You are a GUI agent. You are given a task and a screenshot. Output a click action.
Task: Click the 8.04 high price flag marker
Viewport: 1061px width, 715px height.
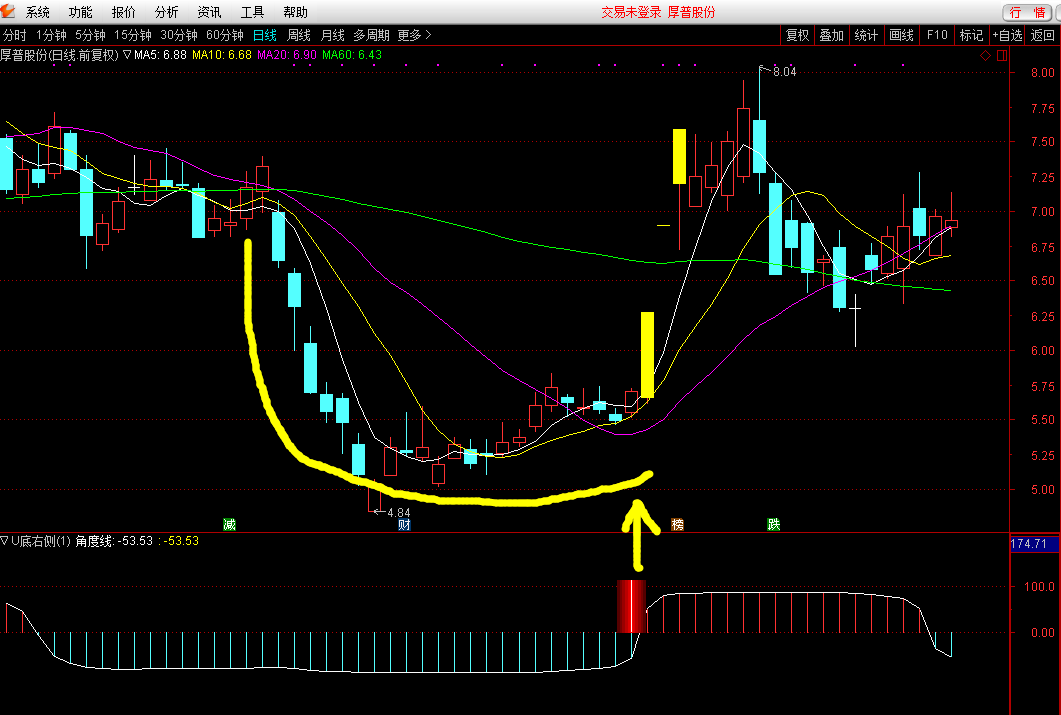(x=778, y=71)
